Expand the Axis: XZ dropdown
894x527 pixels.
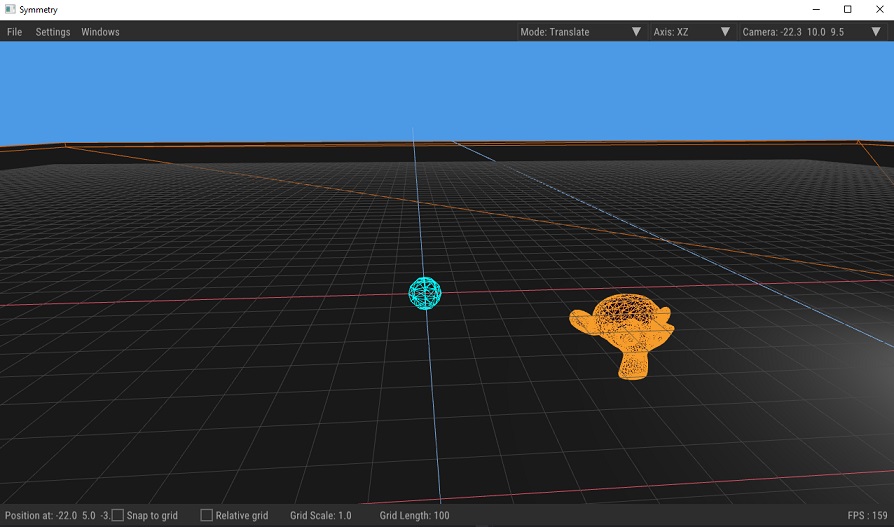click(692, 32)
